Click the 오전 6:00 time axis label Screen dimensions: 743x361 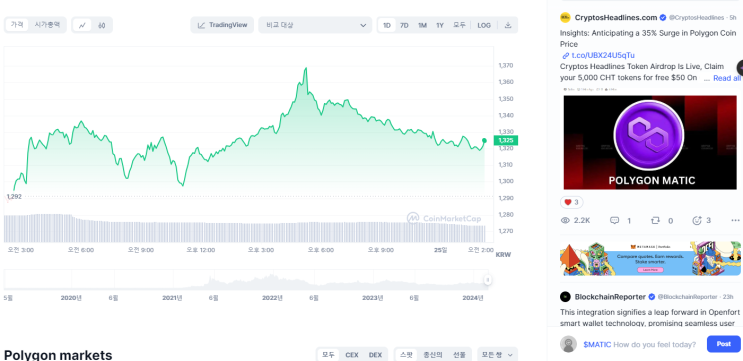pos(81,250)
